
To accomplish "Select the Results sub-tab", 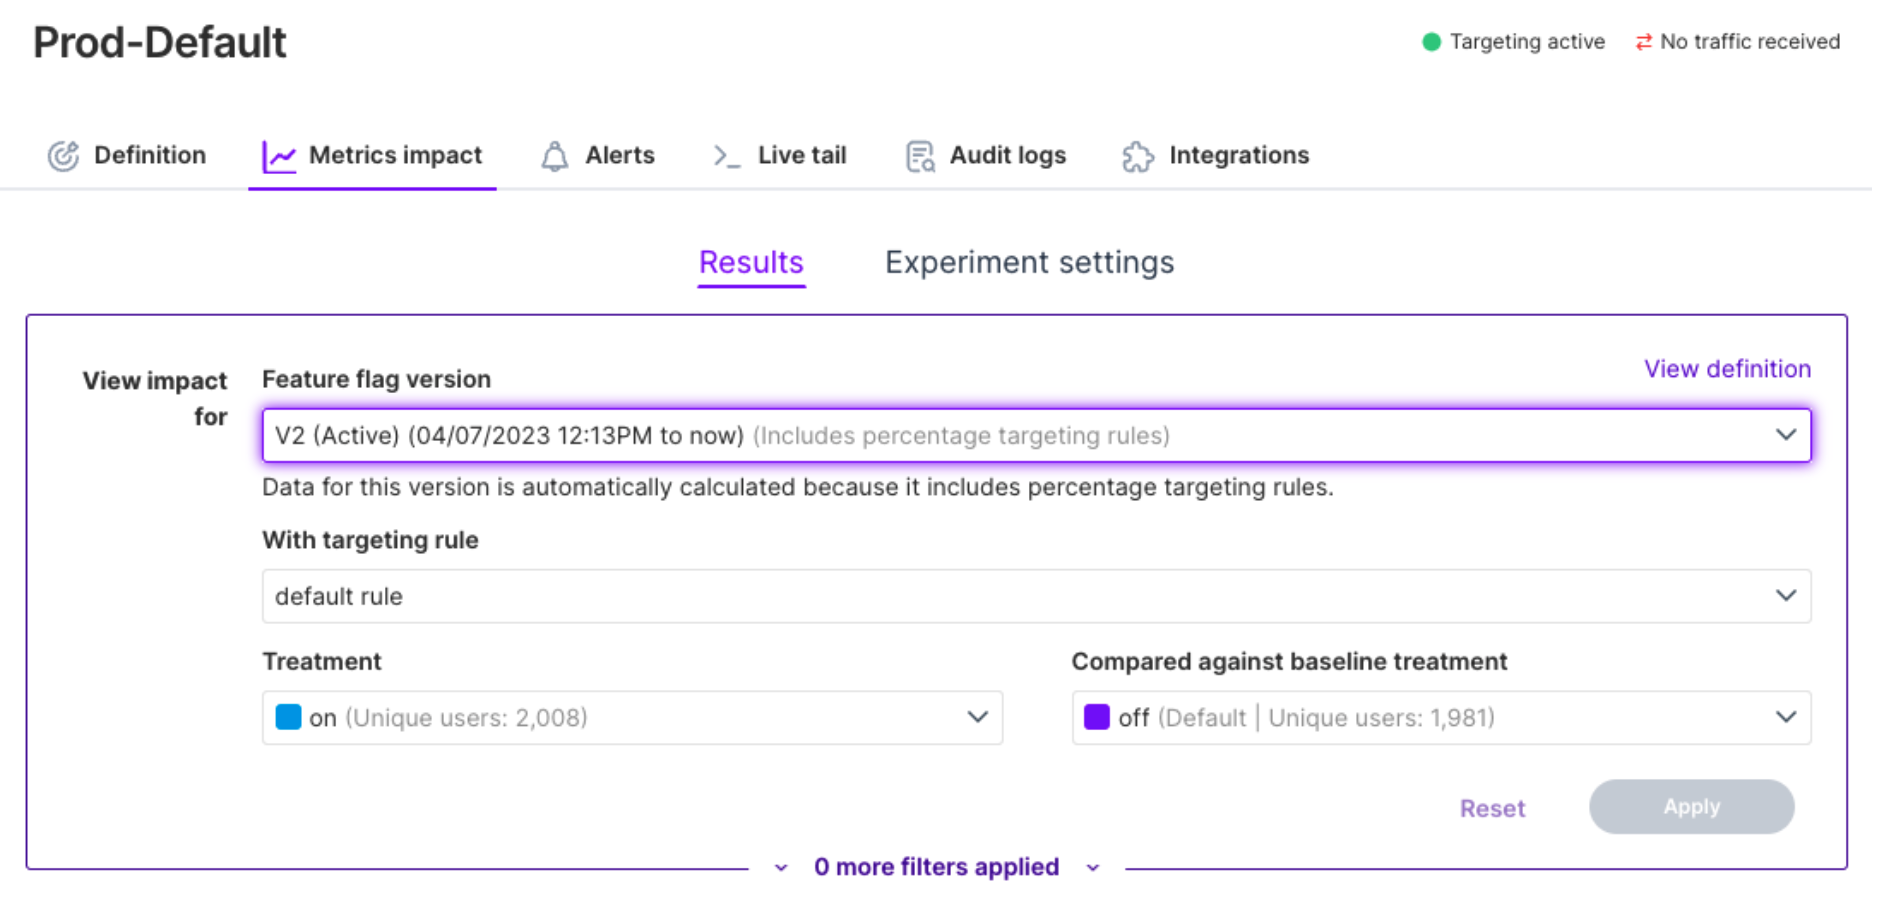I will pyautogui.click(x=751, y=262).
